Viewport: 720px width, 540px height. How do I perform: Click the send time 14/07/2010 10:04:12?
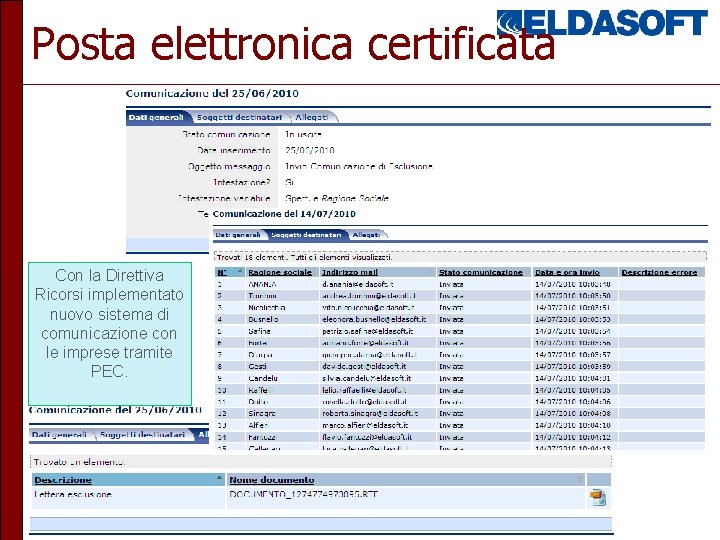[573, 437]
